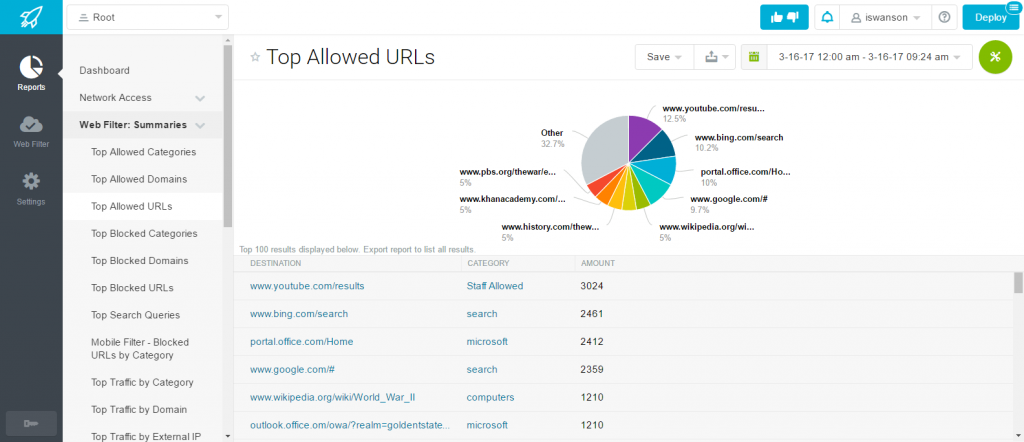Select Top Blocked Categories report

[x=144, y=234]
